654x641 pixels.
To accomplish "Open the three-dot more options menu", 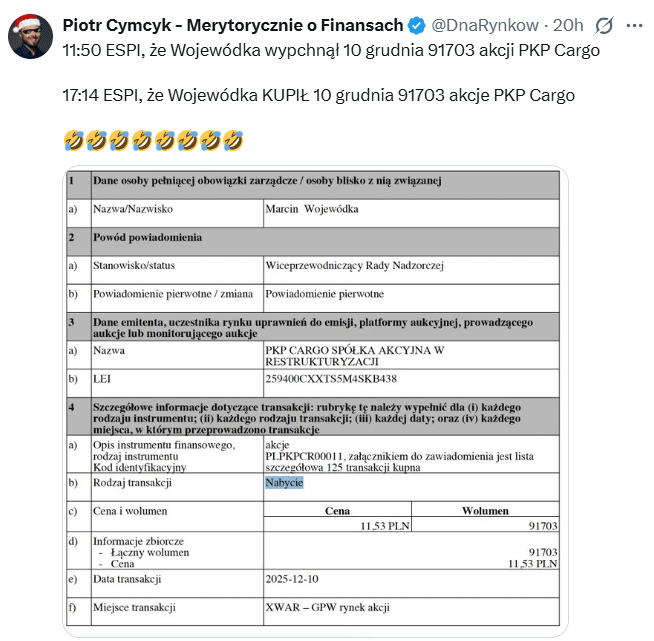I will pos(635,24).
